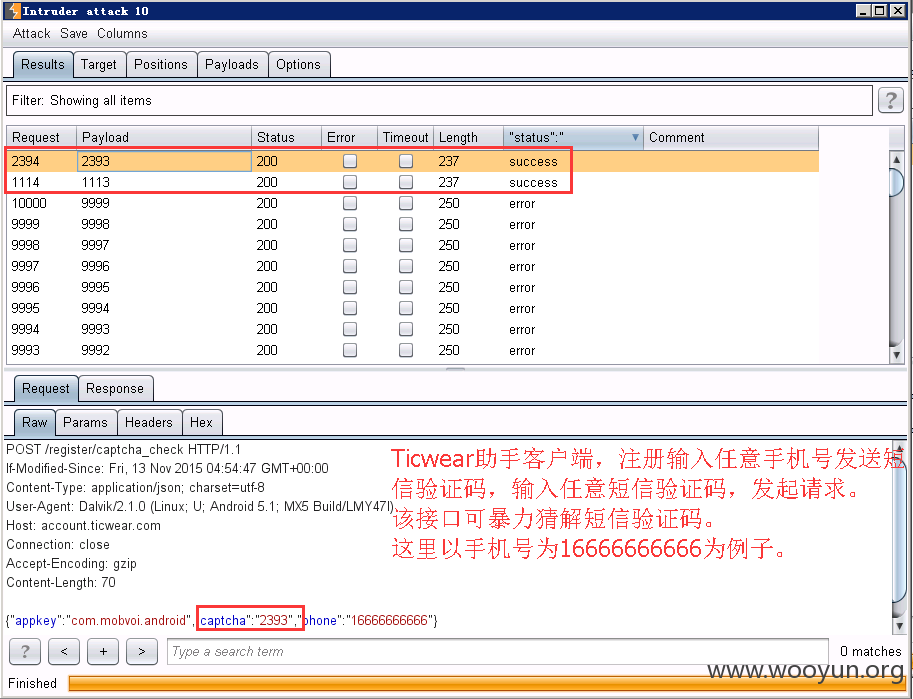Click the Content-Length: 70 header line

click(61, 582)
